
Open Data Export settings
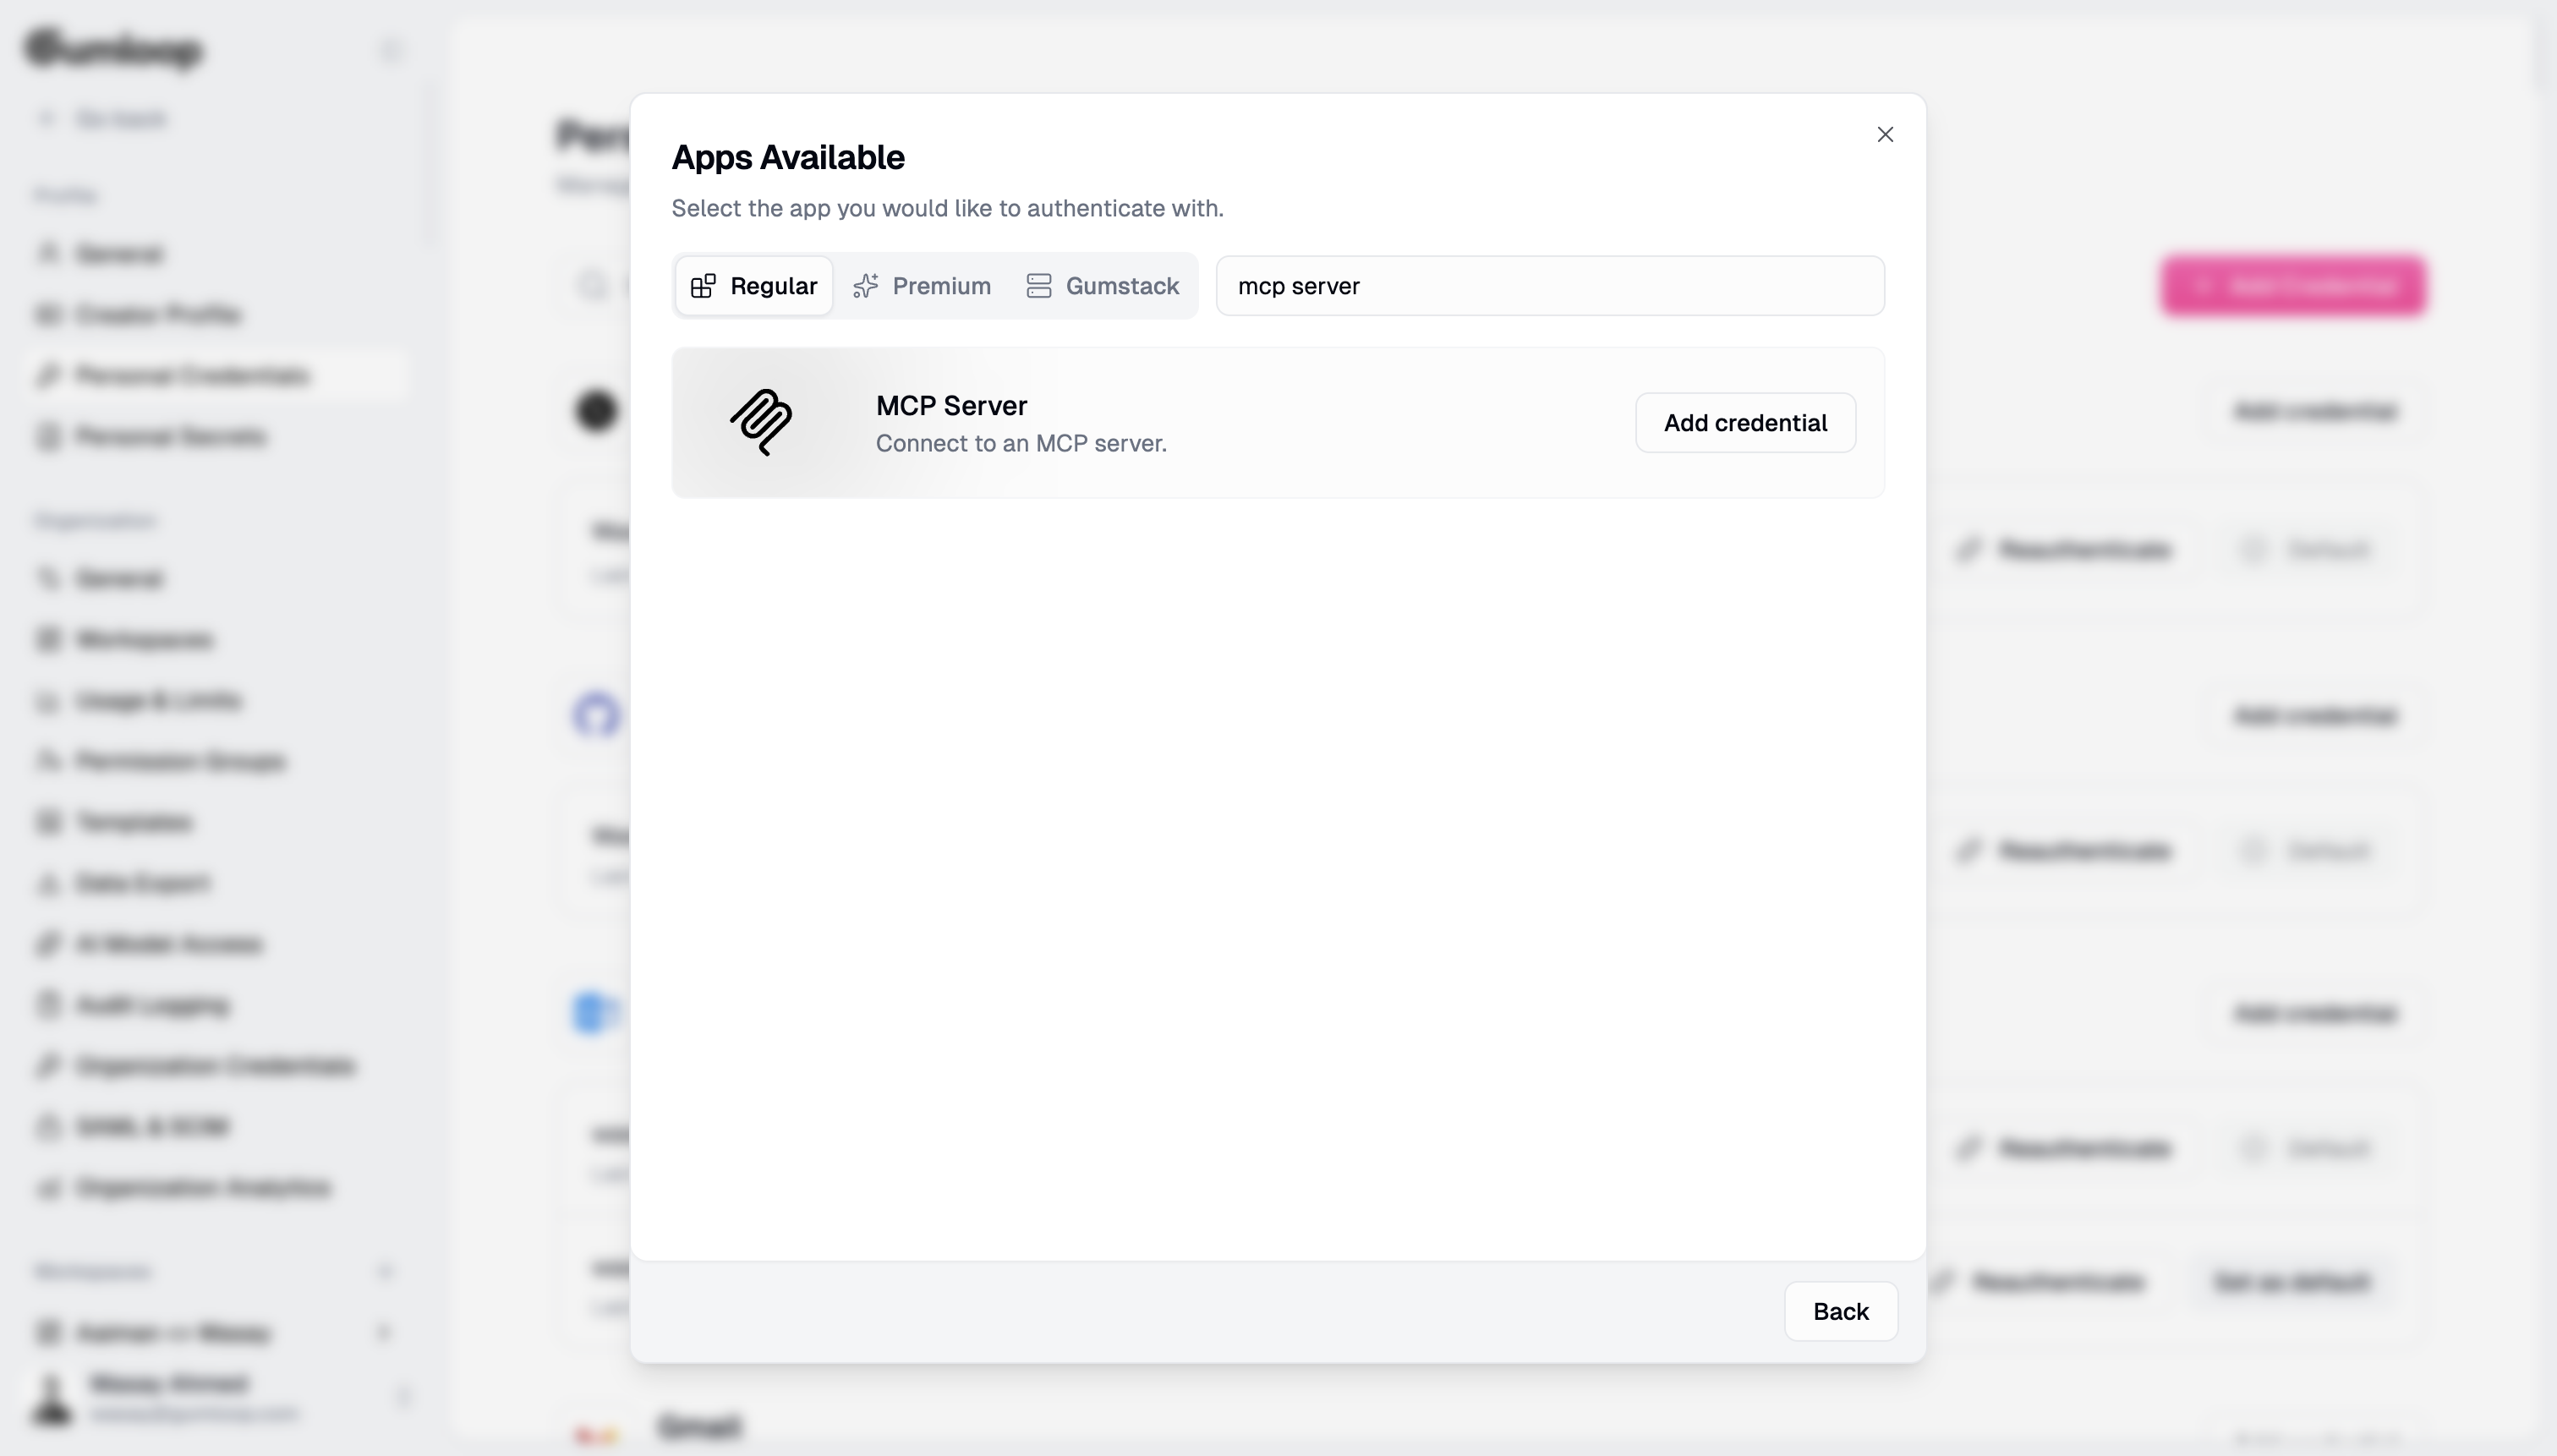(144, 883)
